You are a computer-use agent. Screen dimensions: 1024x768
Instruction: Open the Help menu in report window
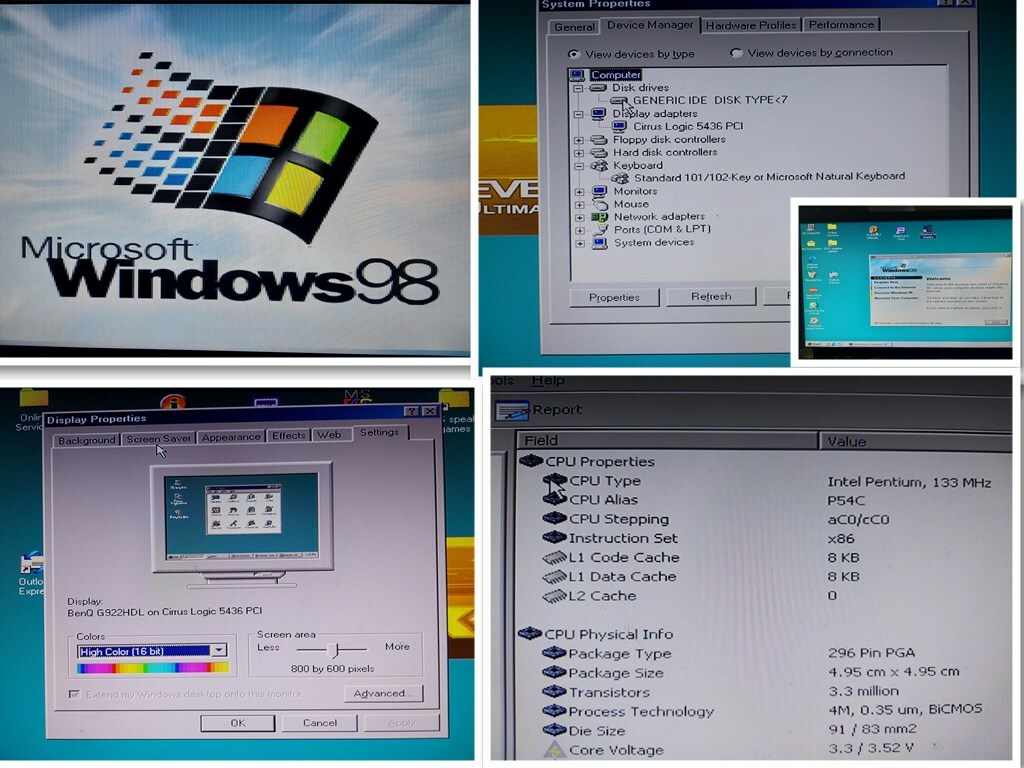pyautogui.click(x=548, y=381)
